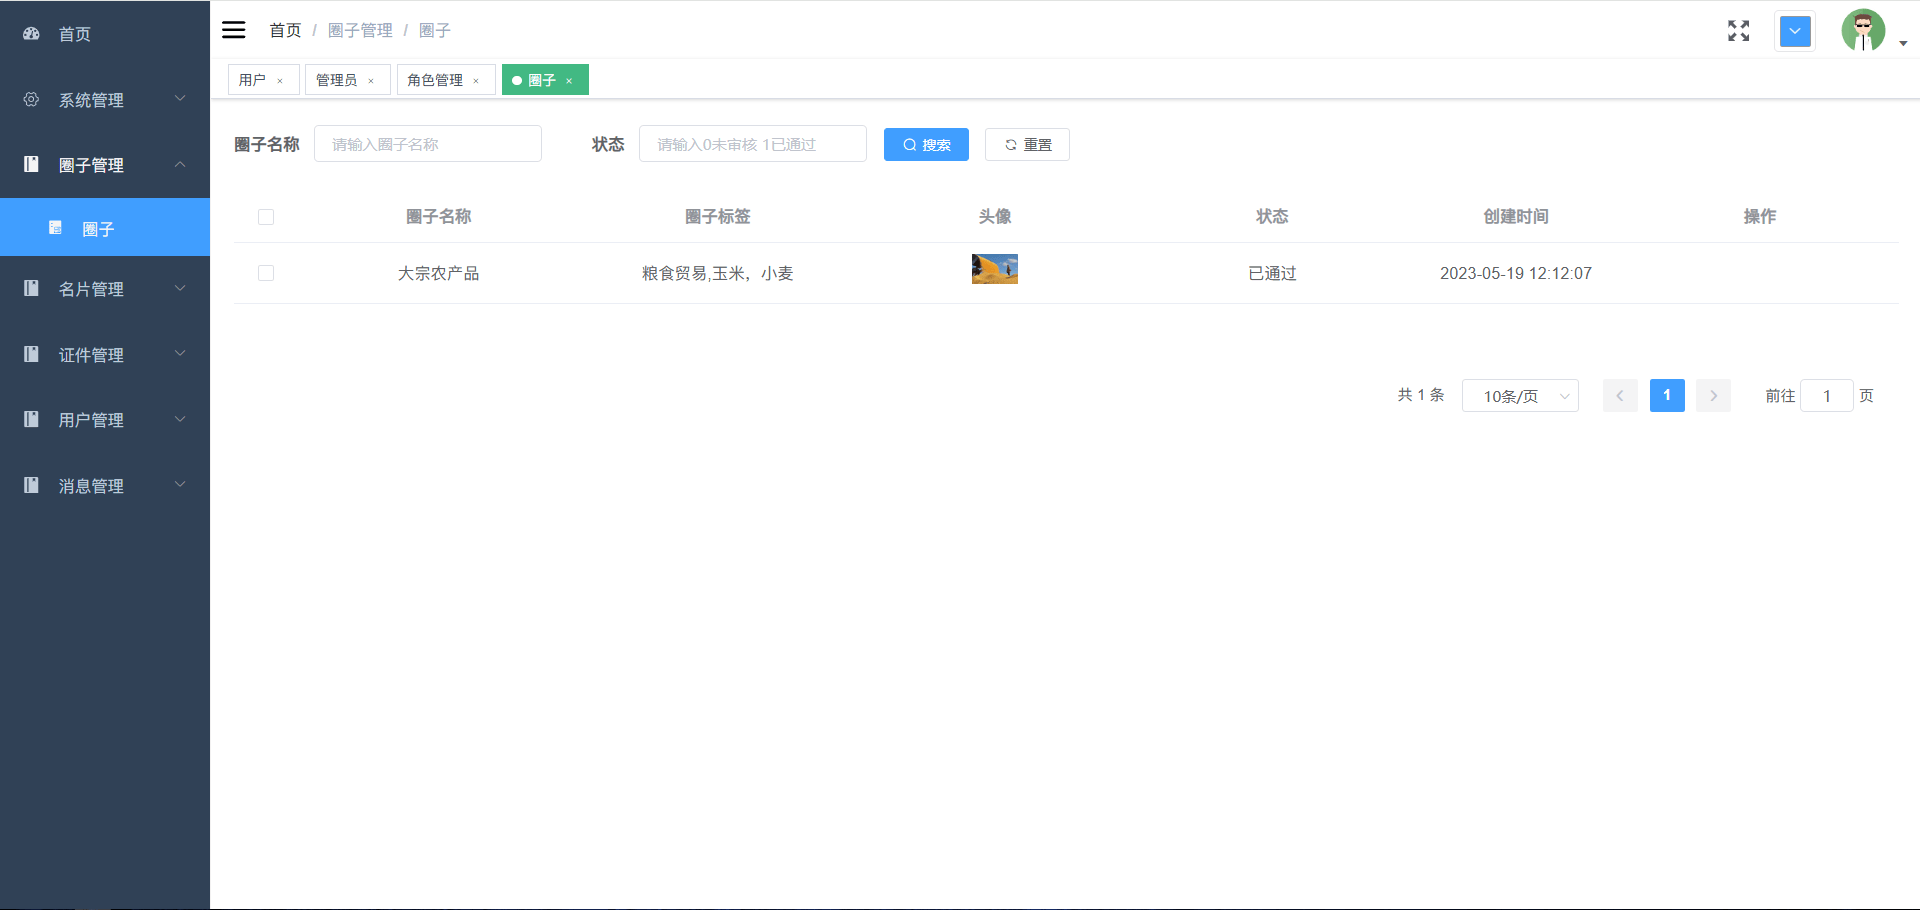Open the 大宗农产品 avatar thumbnail
The image size is (1920, 910).
tap(995, 269)
